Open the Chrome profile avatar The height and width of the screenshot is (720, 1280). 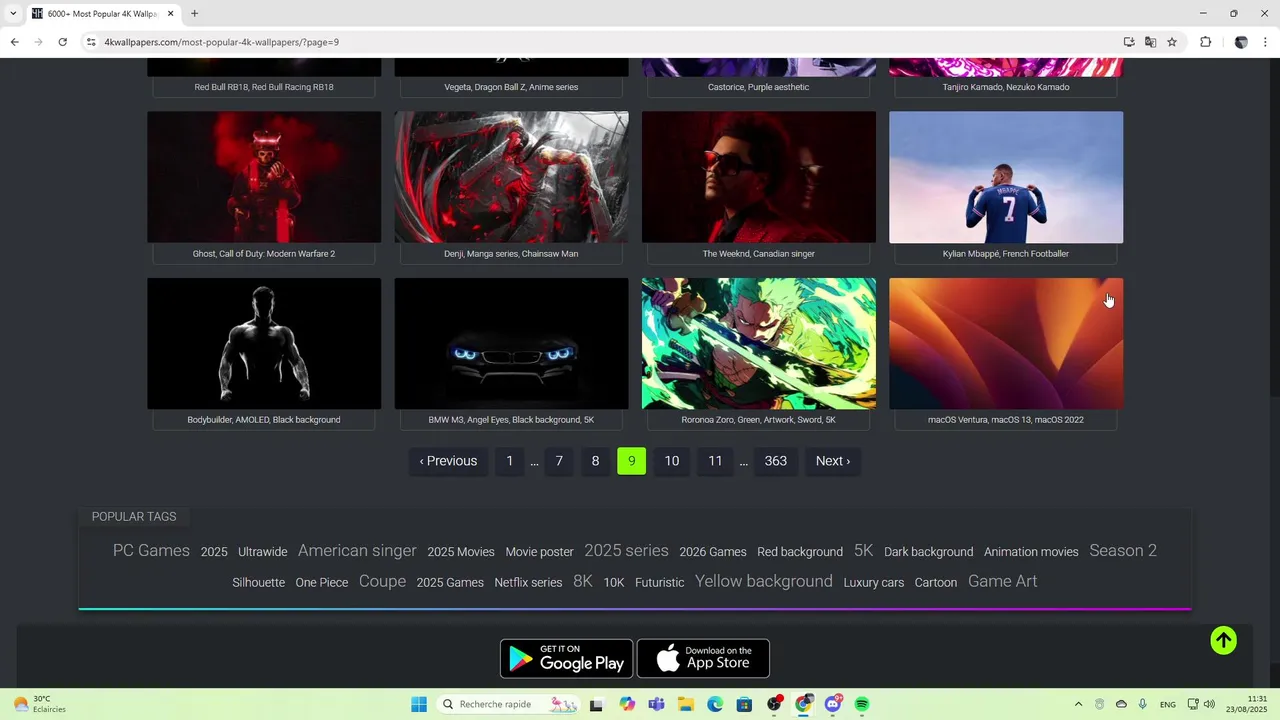tap(1241, 42)
